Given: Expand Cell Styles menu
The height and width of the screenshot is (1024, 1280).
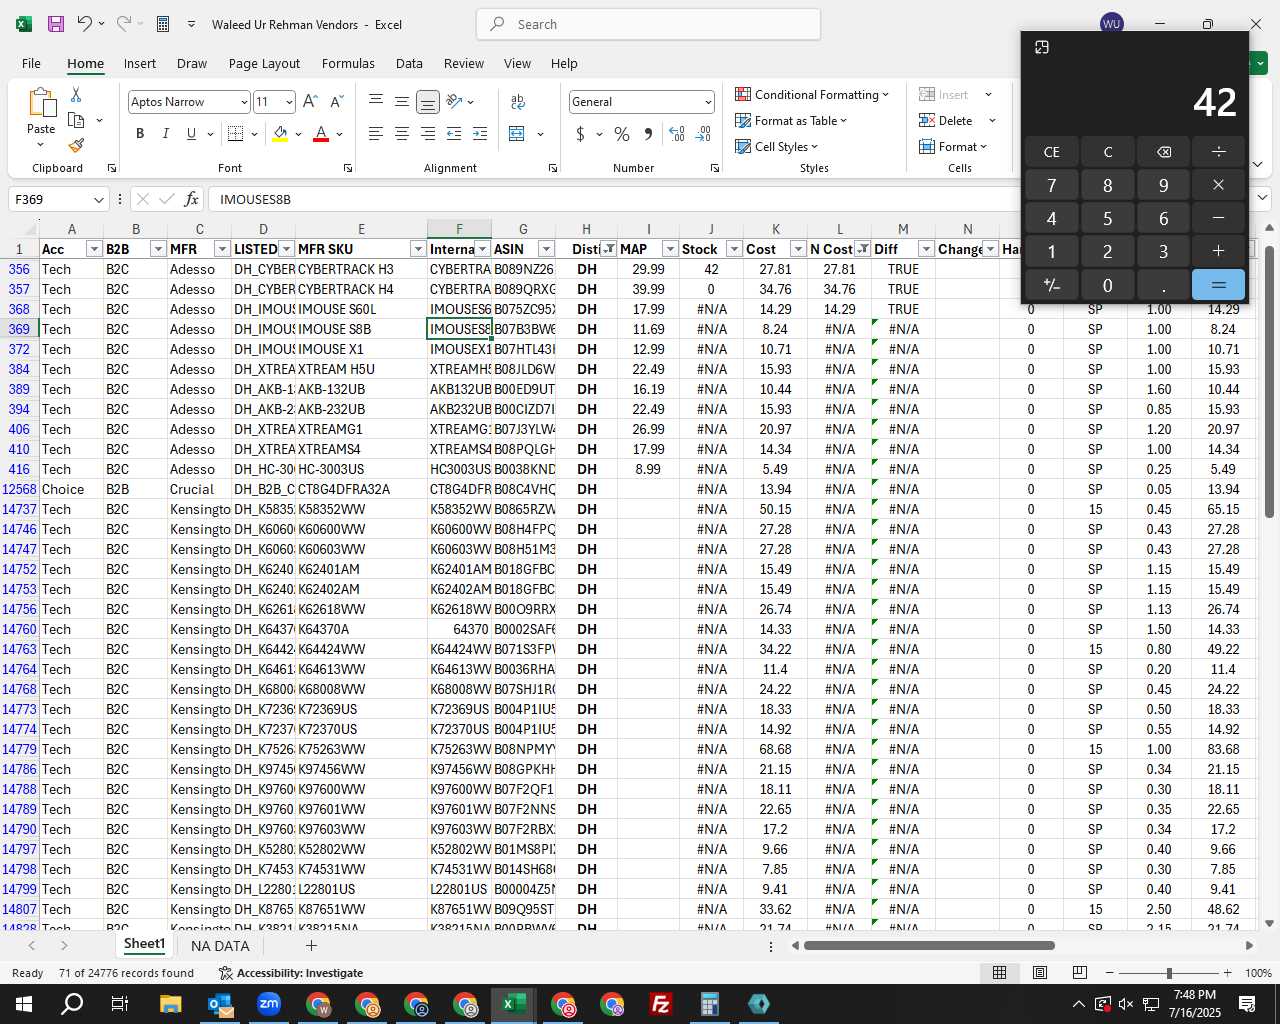Looking at the screenshot, I should pyautogui.click(x=776, y=146).
